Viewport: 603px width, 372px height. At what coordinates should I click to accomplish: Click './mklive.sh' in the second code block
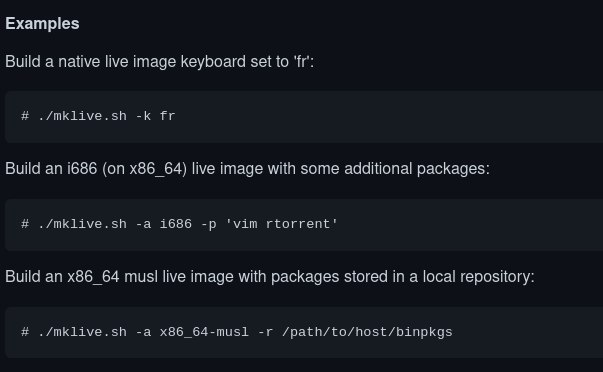[x=82, y=224]
